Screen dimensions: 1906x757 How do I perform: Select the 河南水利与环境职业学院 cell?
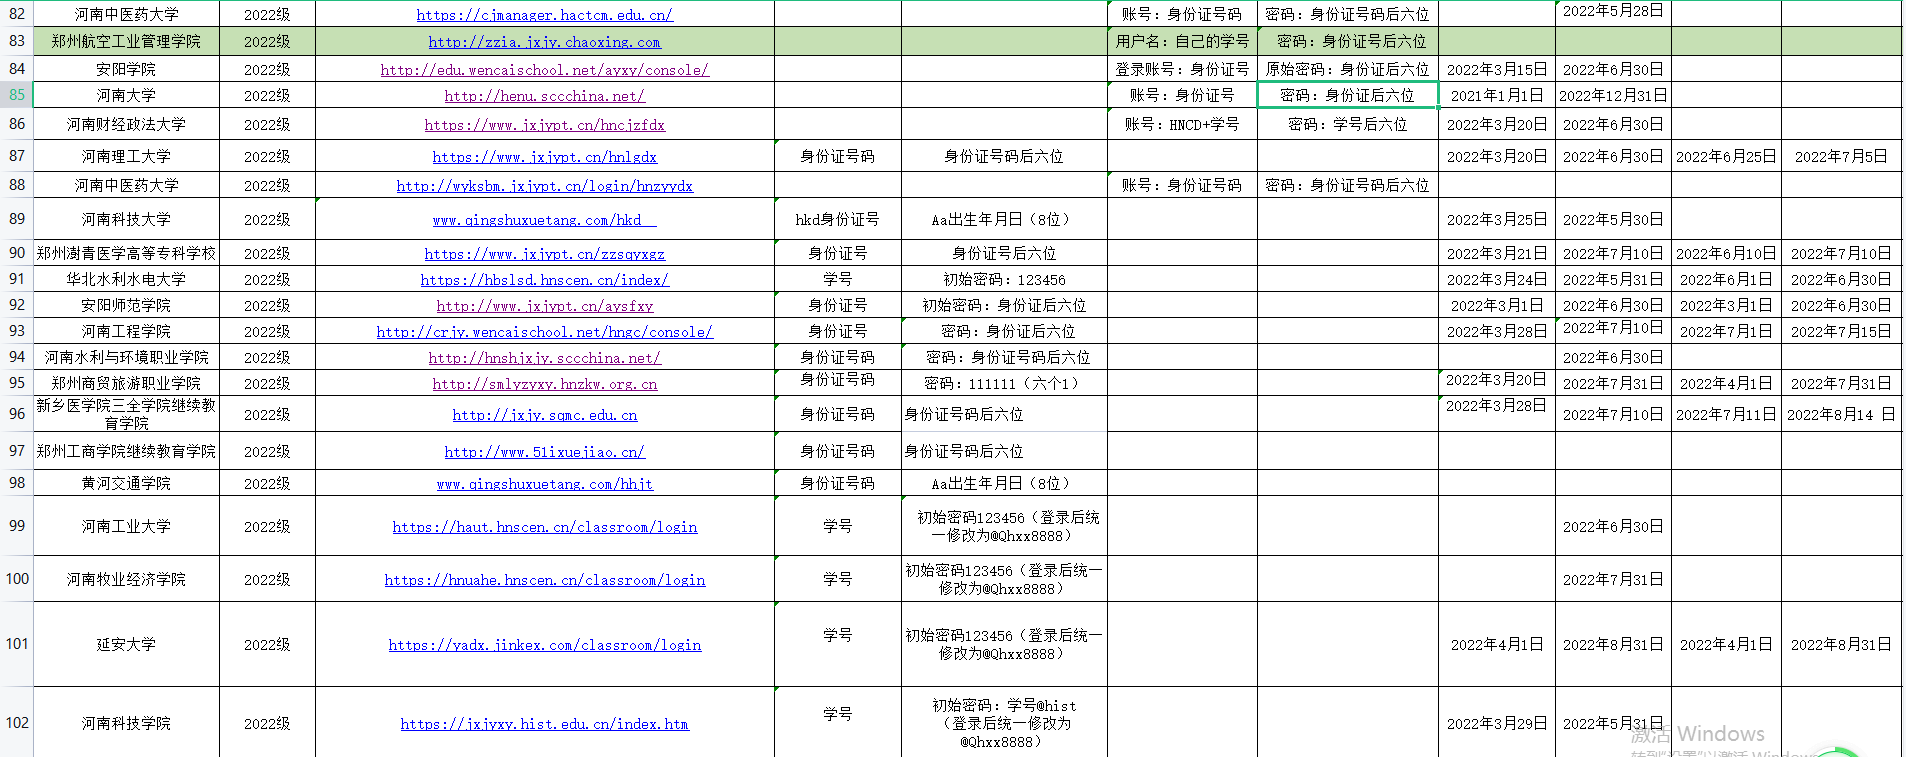pyautogui.click(x=126, y=358)
